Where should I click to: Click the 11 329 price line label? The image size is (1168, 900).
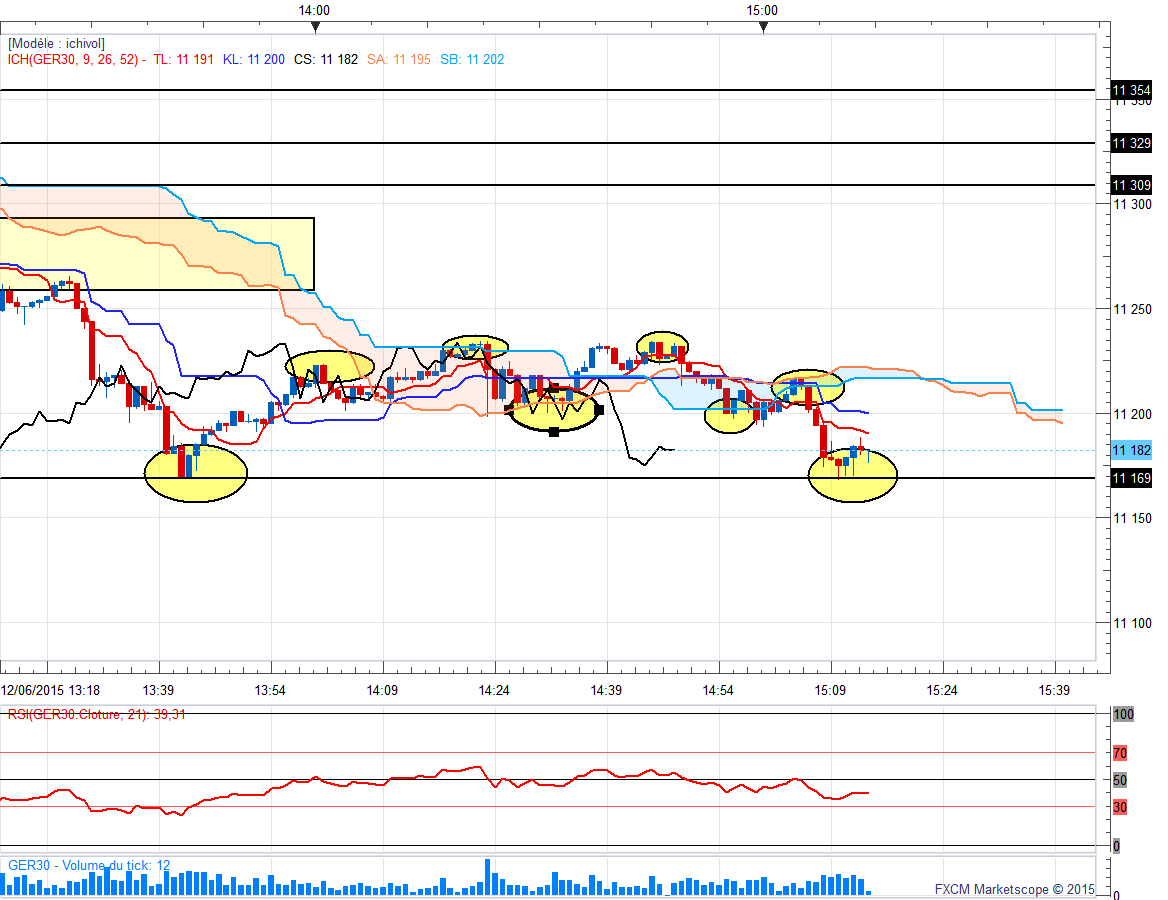point(1131,143)
